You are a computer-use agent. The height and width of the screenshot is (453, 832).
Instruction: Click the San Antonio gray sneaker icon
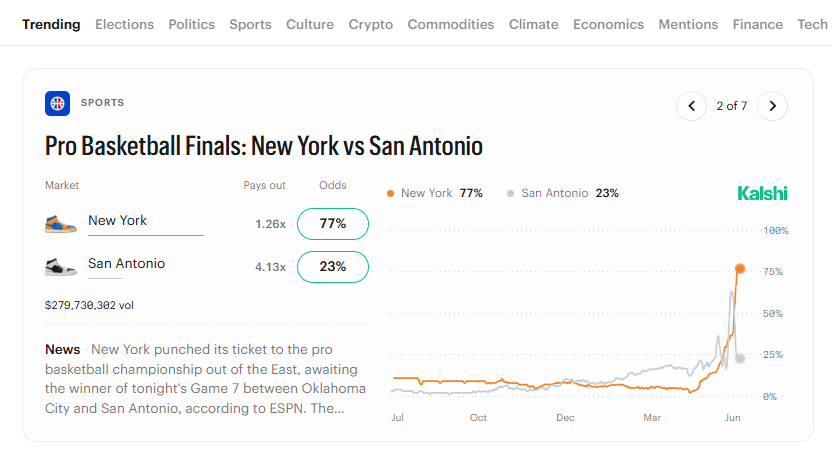[x=61, y=267]
